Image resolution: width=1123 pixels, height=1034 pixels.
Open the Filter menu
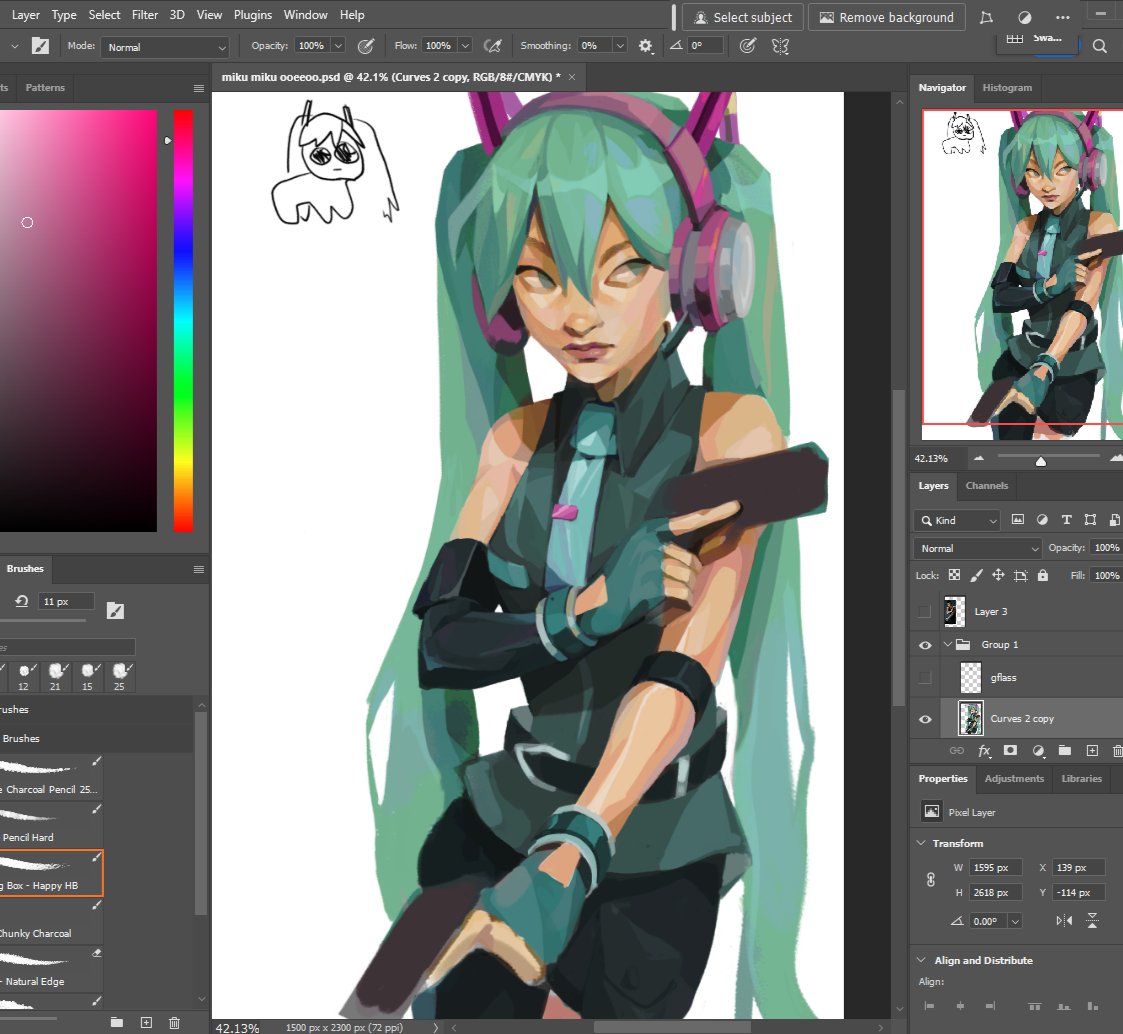145,14
